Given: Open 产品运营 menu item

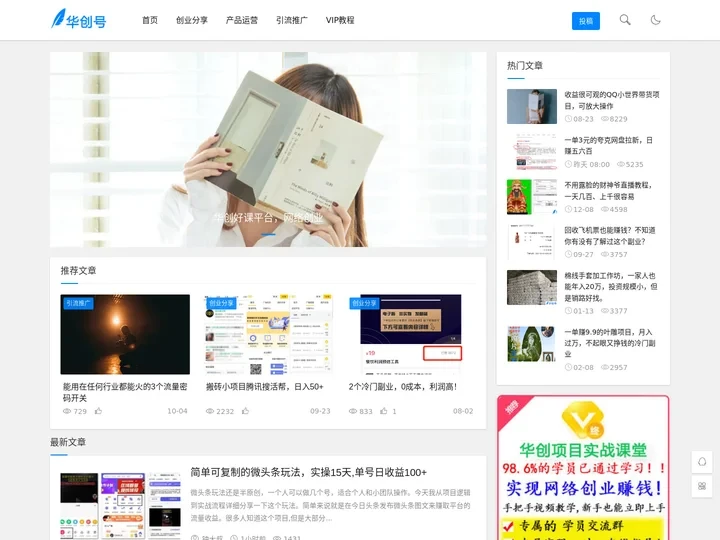Looking at the screenshot, I should coord(242,20).
